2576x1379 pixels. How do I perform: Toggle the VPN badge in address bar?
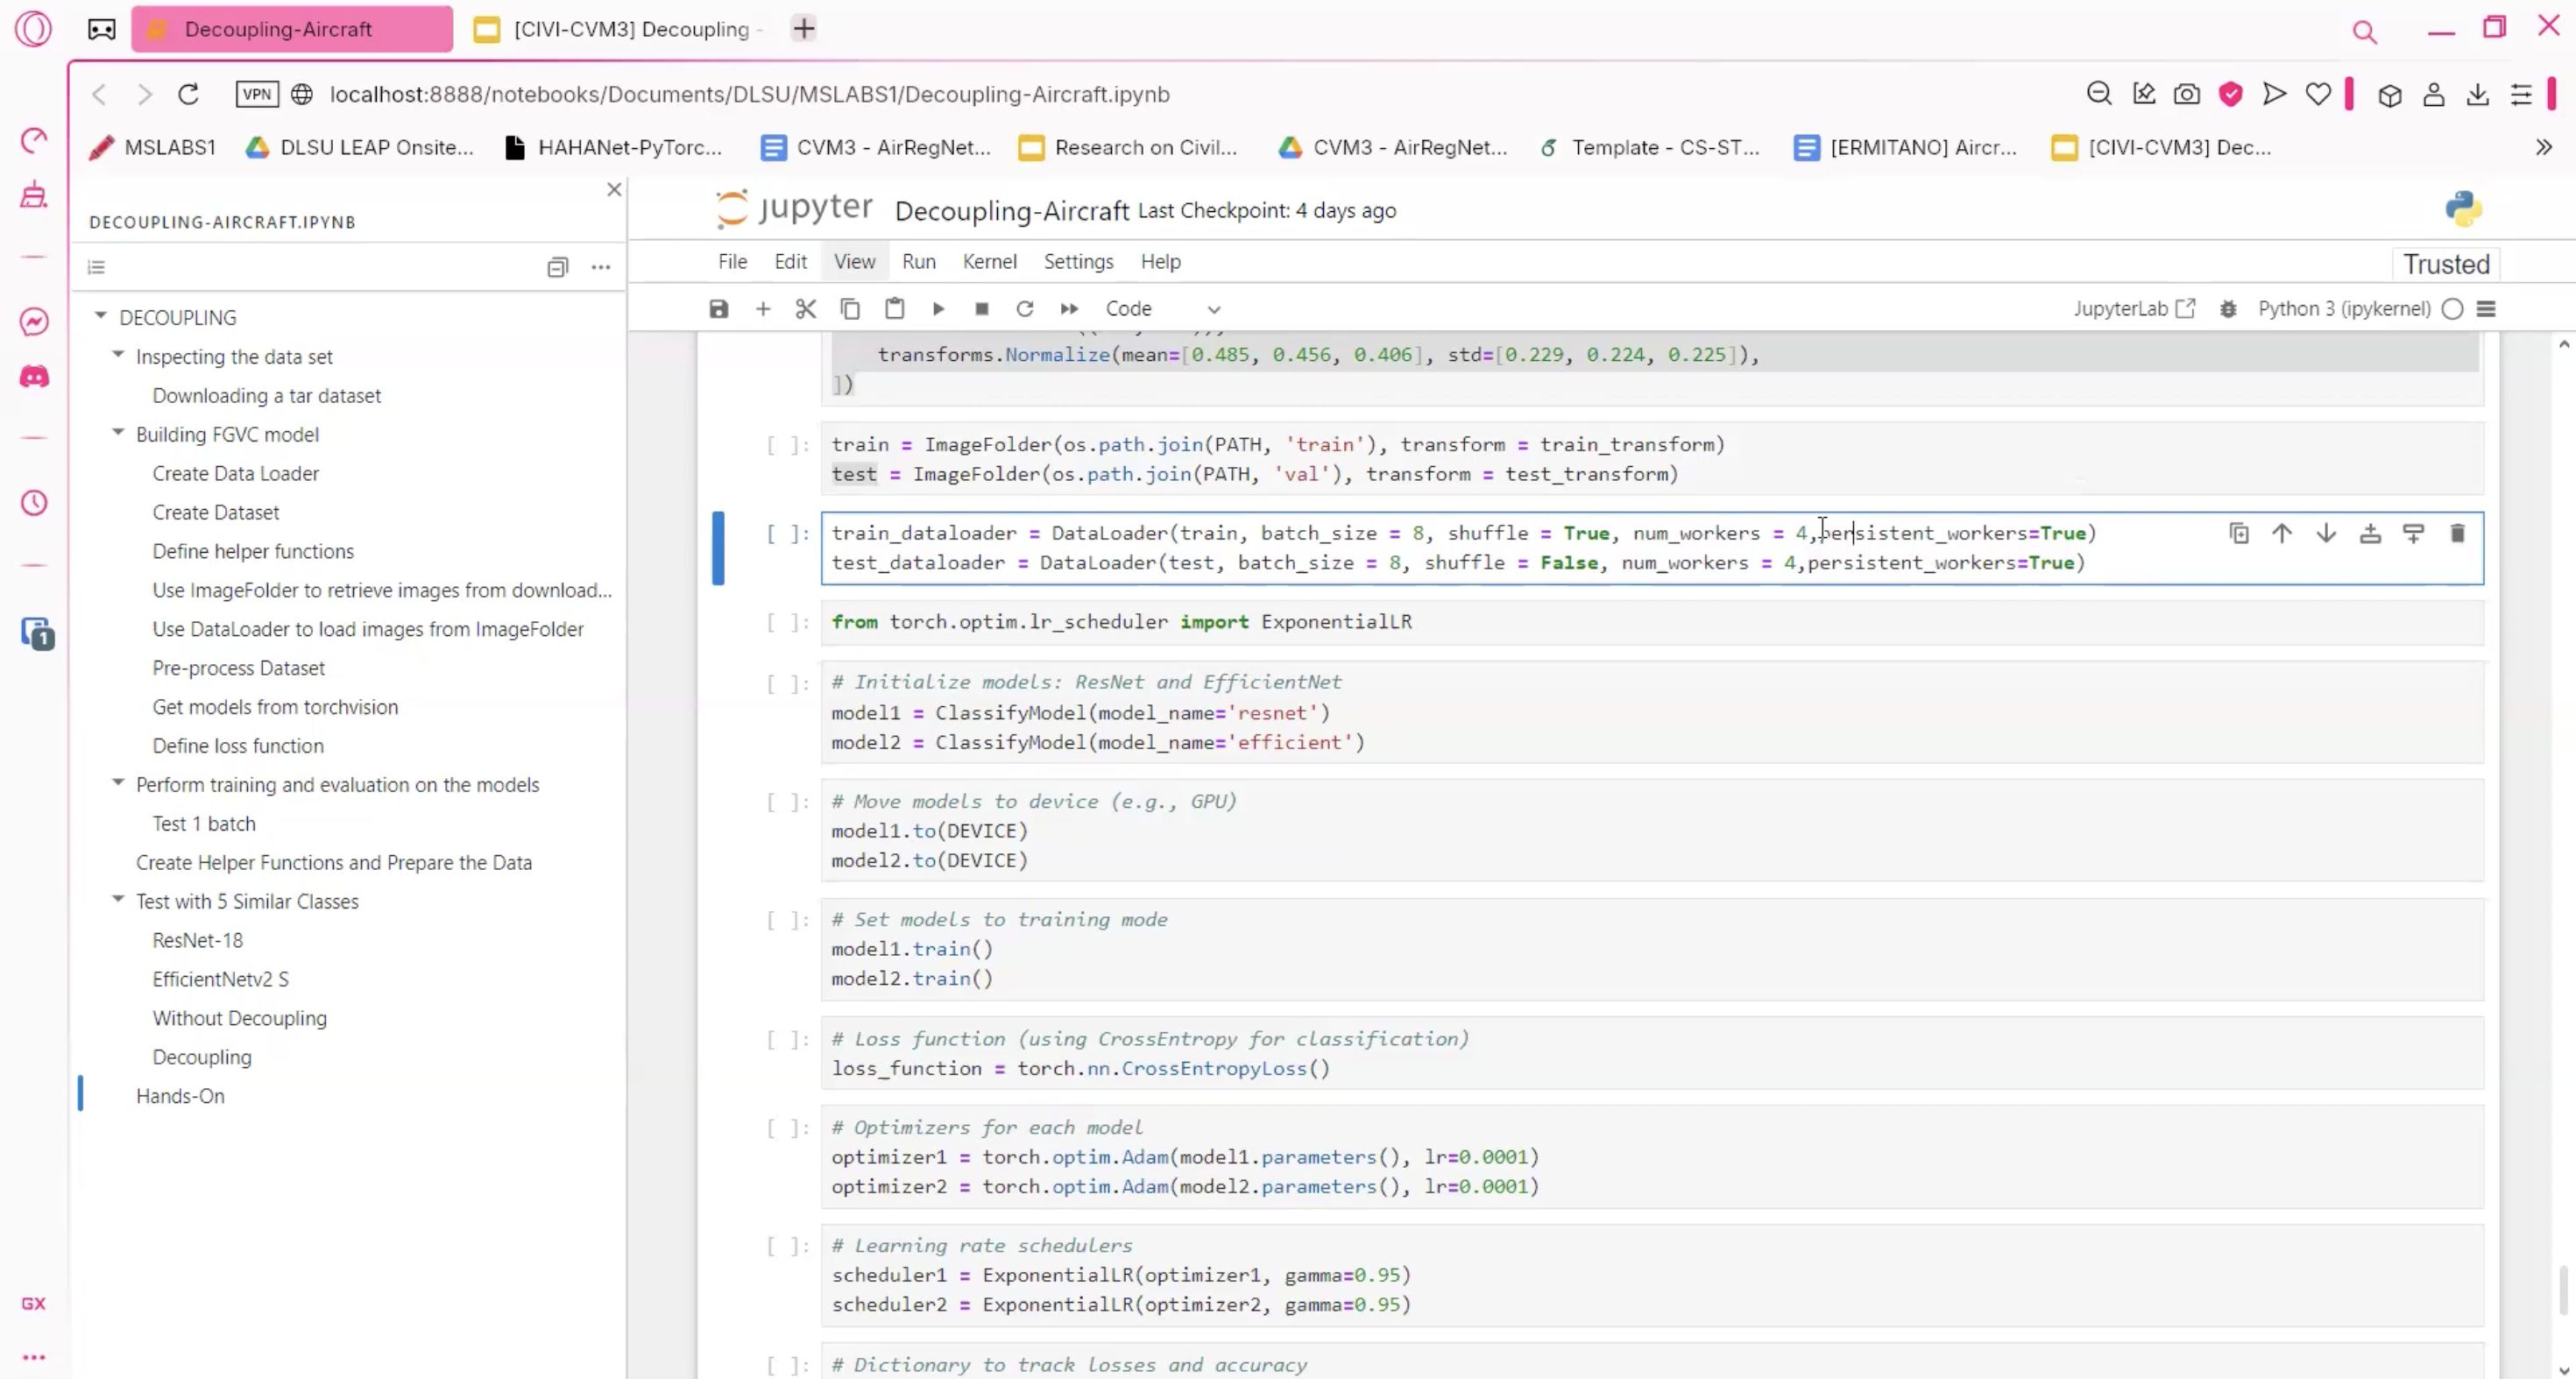[257, 94]
